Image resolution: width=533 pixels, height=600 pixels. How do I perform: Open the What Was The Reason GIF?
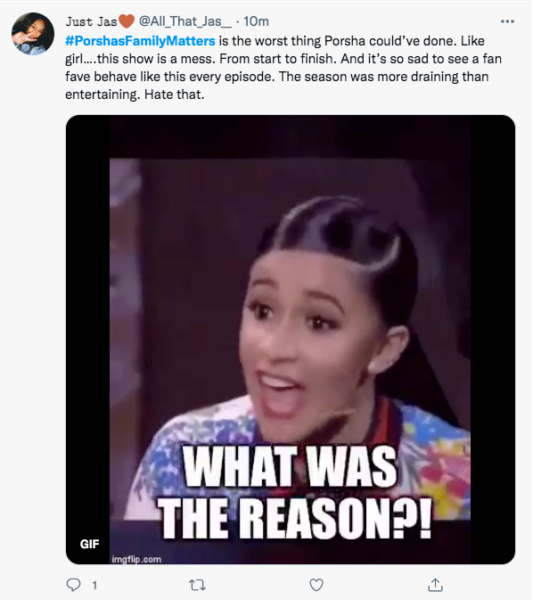coord(290,339)
